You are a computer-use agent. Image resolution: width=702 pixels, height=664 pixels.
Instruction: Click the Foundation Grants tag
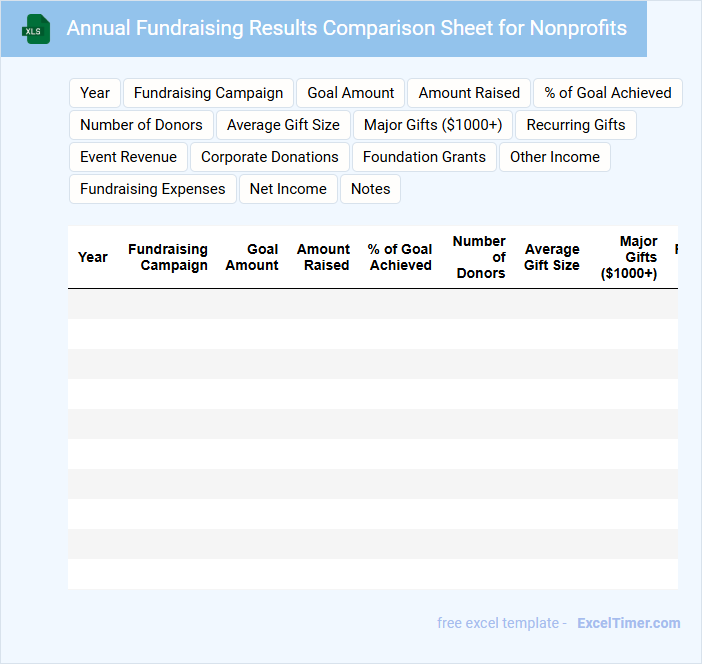(x=424, y=157)
